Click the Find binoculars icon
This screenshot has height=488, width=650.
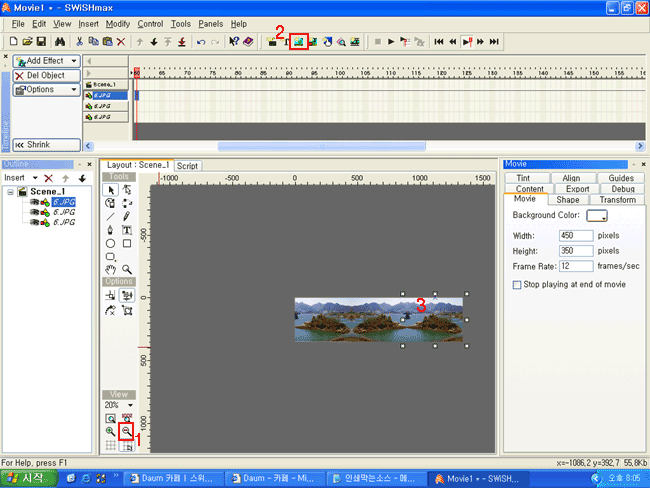60,41
